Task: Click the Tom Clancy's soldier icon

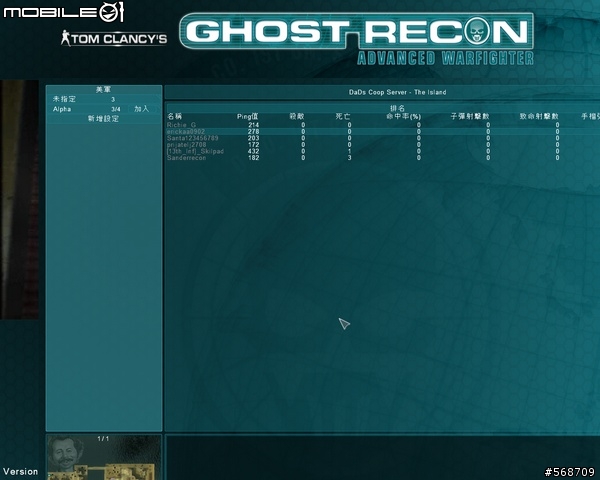Action: (x=65, y=38)
